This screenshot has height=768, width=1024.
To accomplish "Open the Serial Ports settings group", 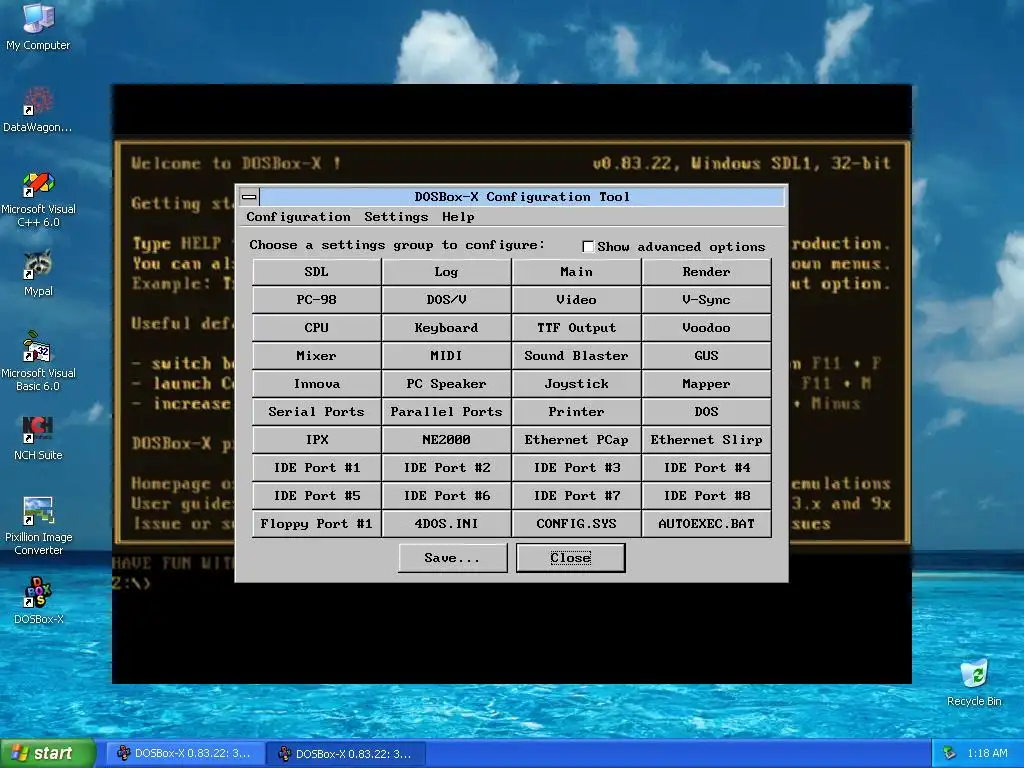I will coord(316,412).
